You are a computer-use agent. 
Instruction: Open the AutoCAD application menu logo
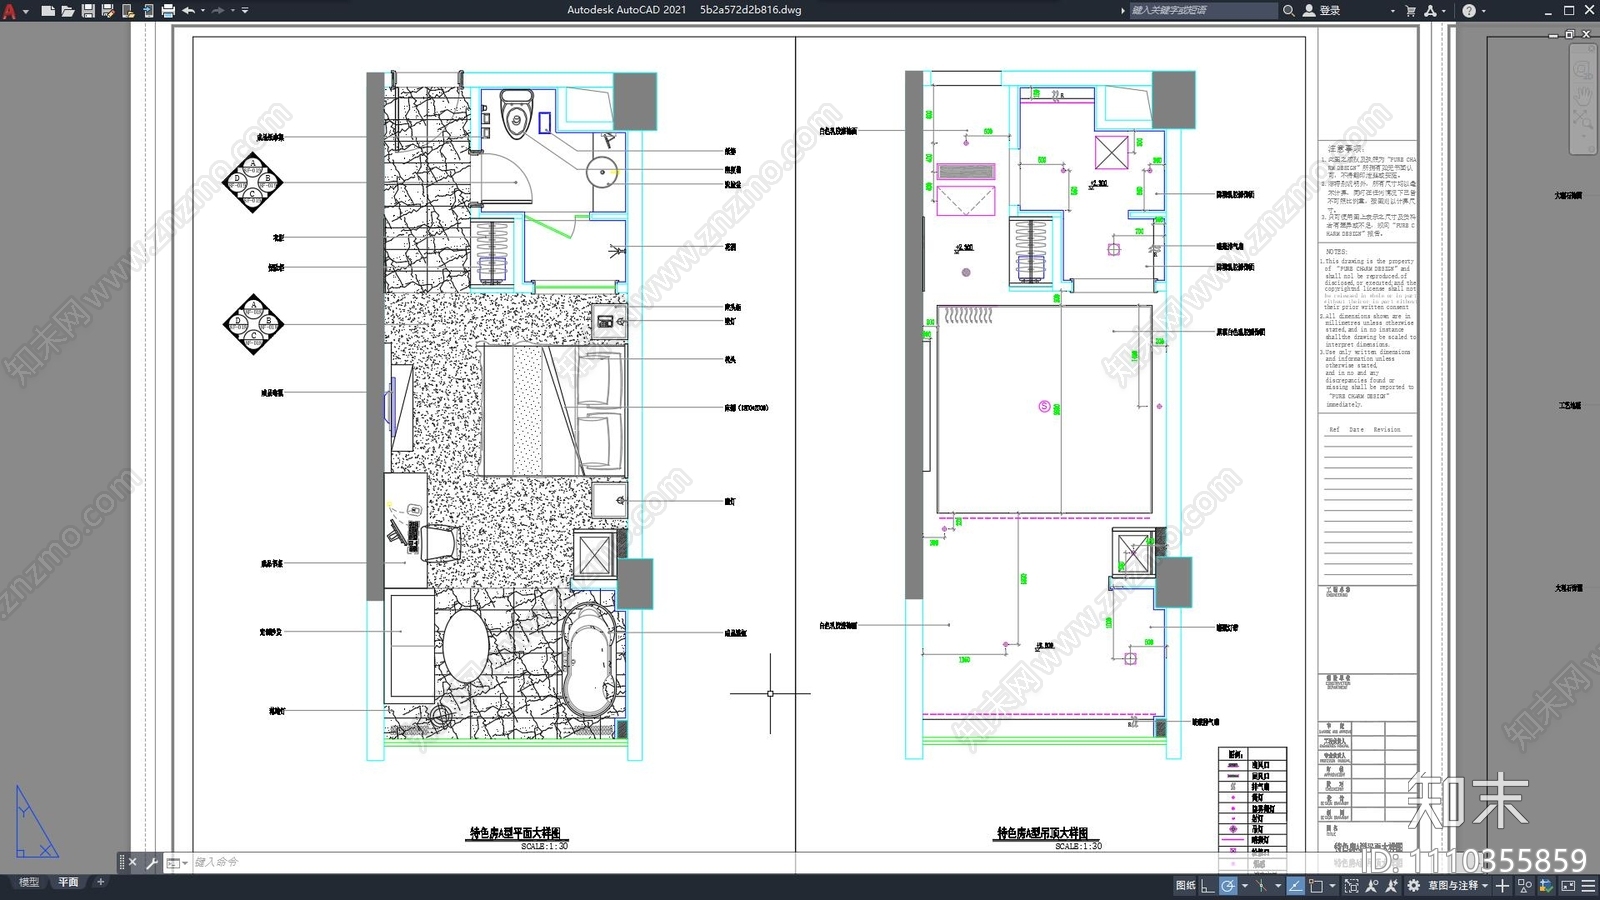click(x=10, y=10)
